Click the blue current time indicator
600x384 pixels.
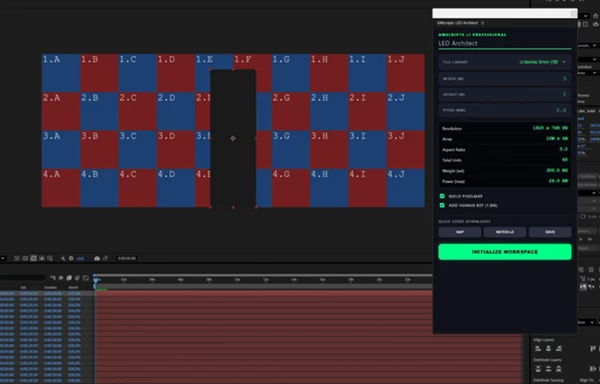96,280
